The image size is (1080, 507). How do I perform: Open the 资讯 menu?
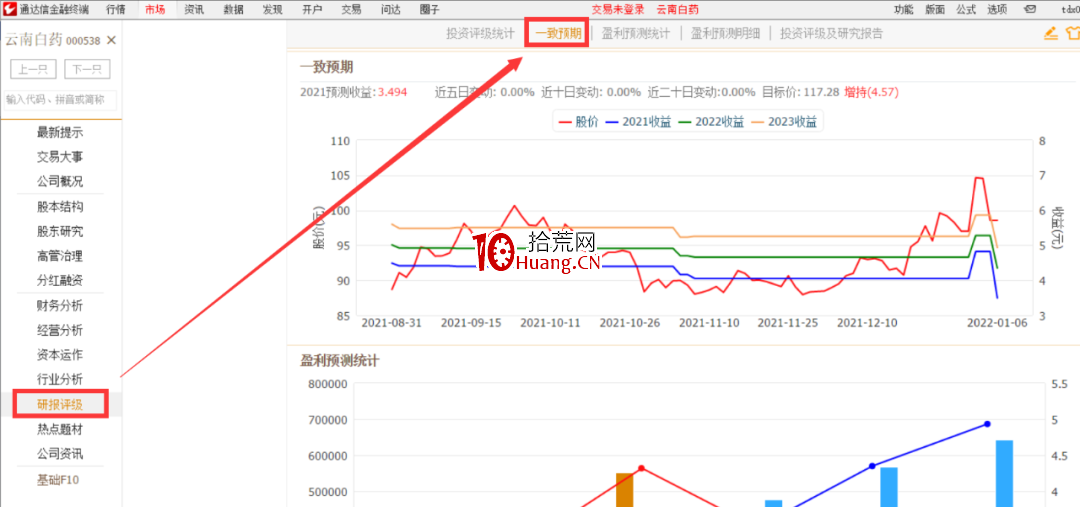point(194,10)
